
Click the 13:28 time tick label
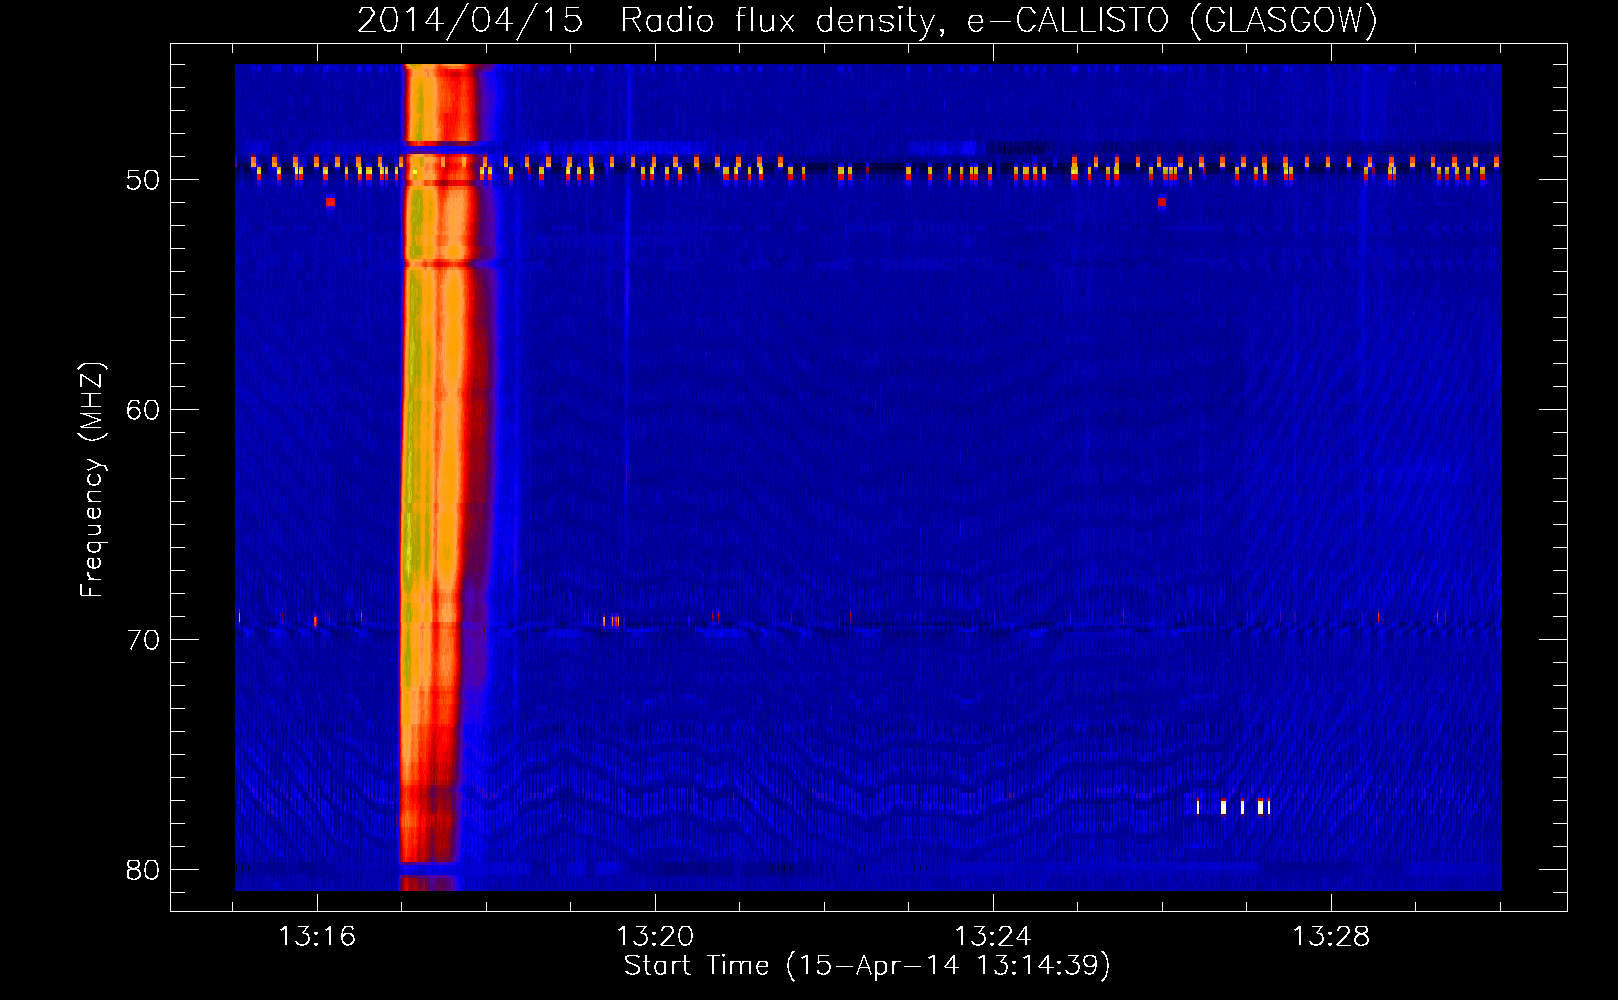[x=1331, y=936]
